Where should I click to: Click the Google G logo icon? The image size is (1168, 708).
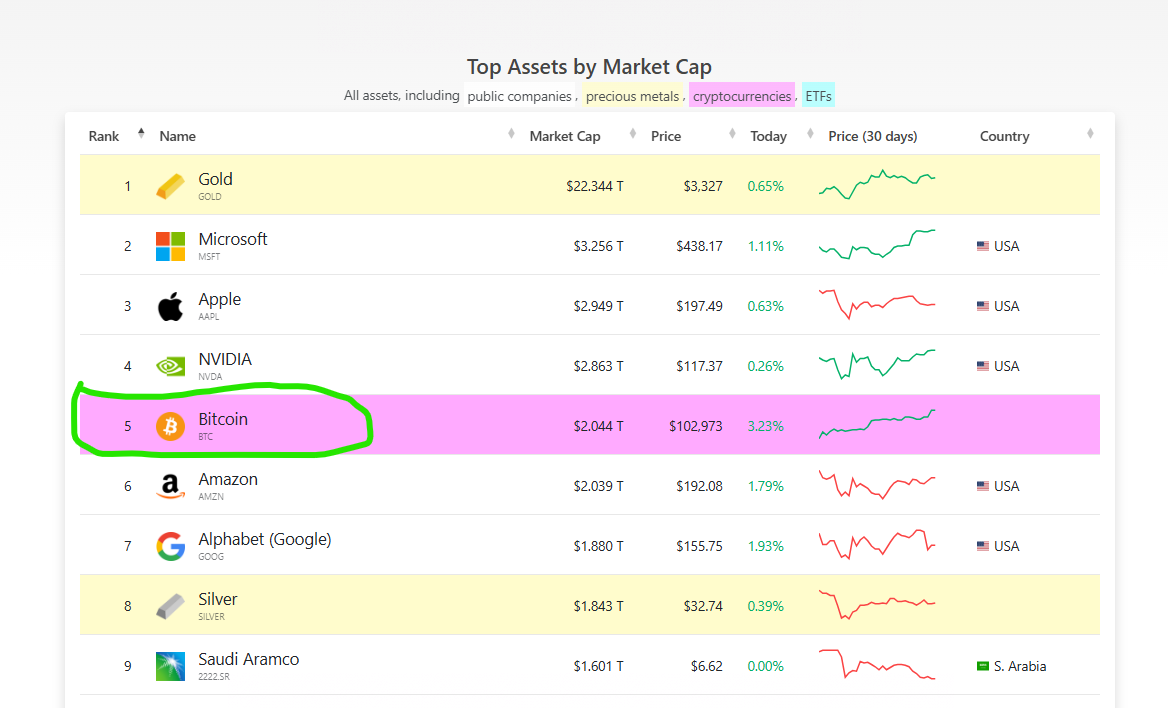(170, 546)
